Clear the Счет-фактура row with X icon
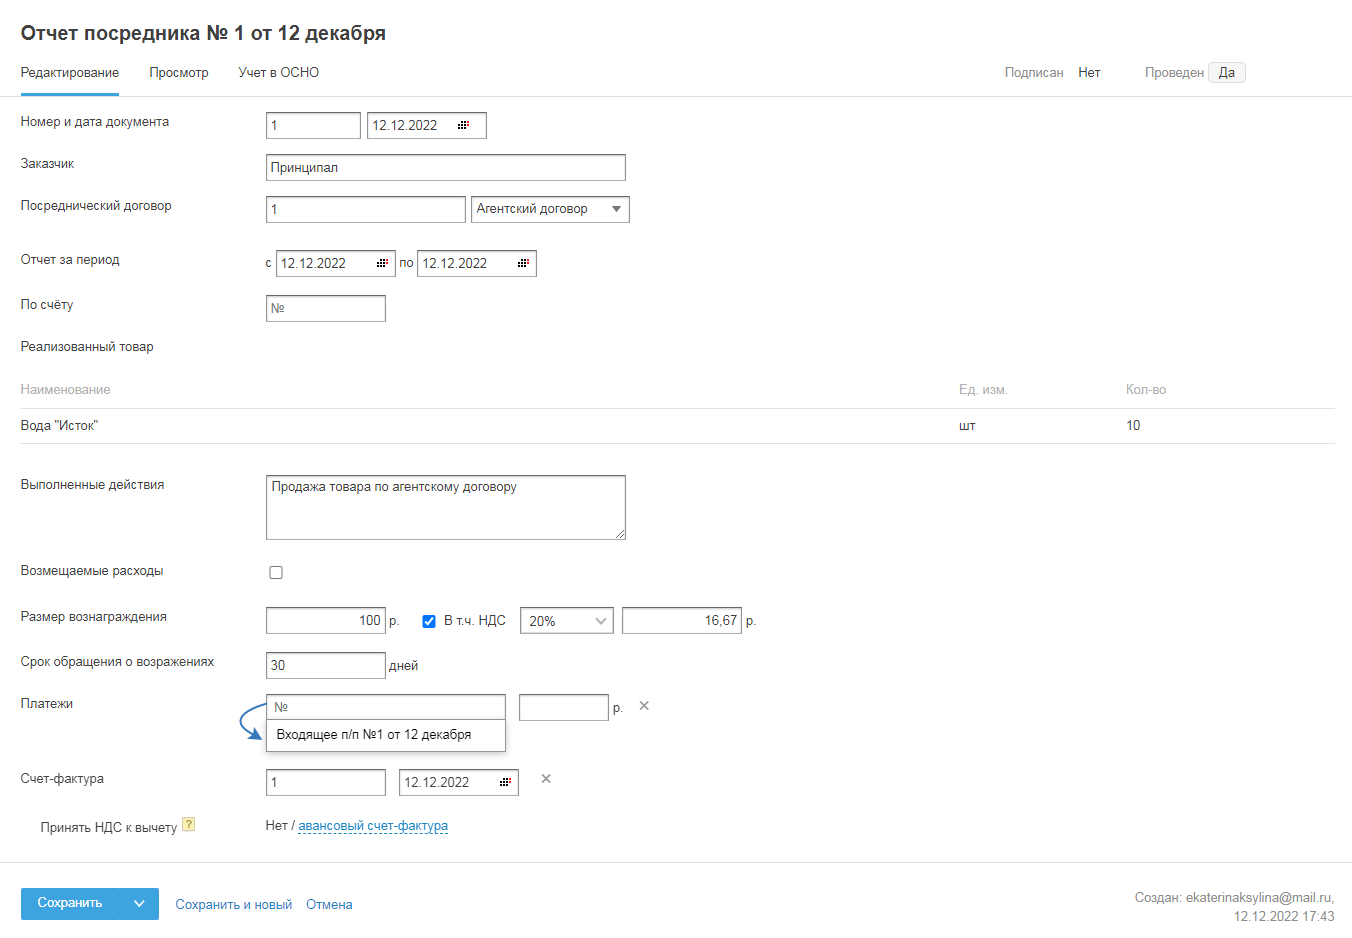The width and height of the screenshot is (1352, 938). (x=546, y=779)
